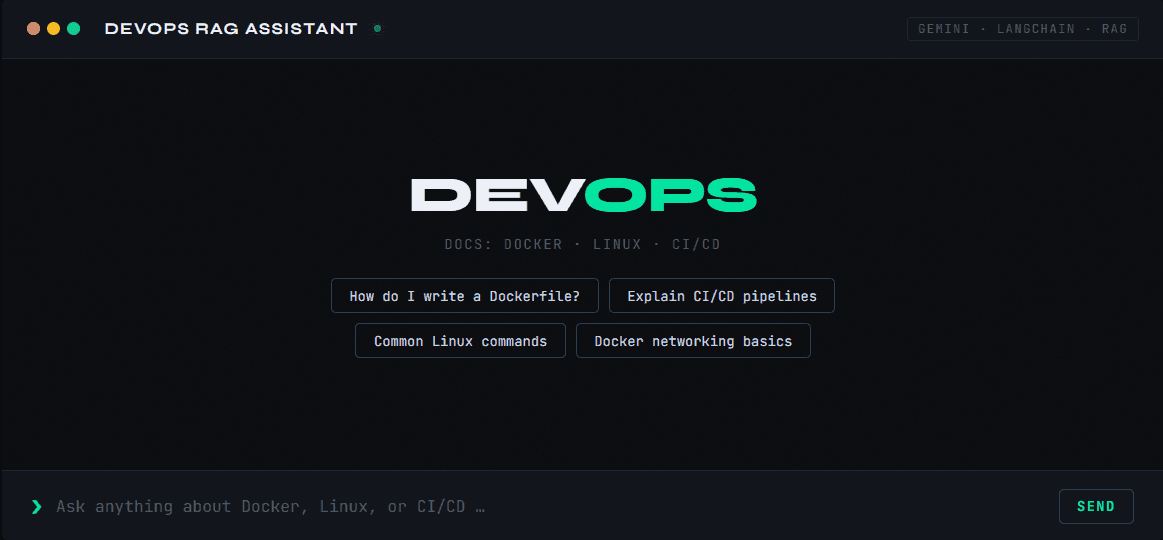Pick 'Common Linux commands' suggestion
Viewport: 1163px width, 540px height.
[x=461, y=341]
